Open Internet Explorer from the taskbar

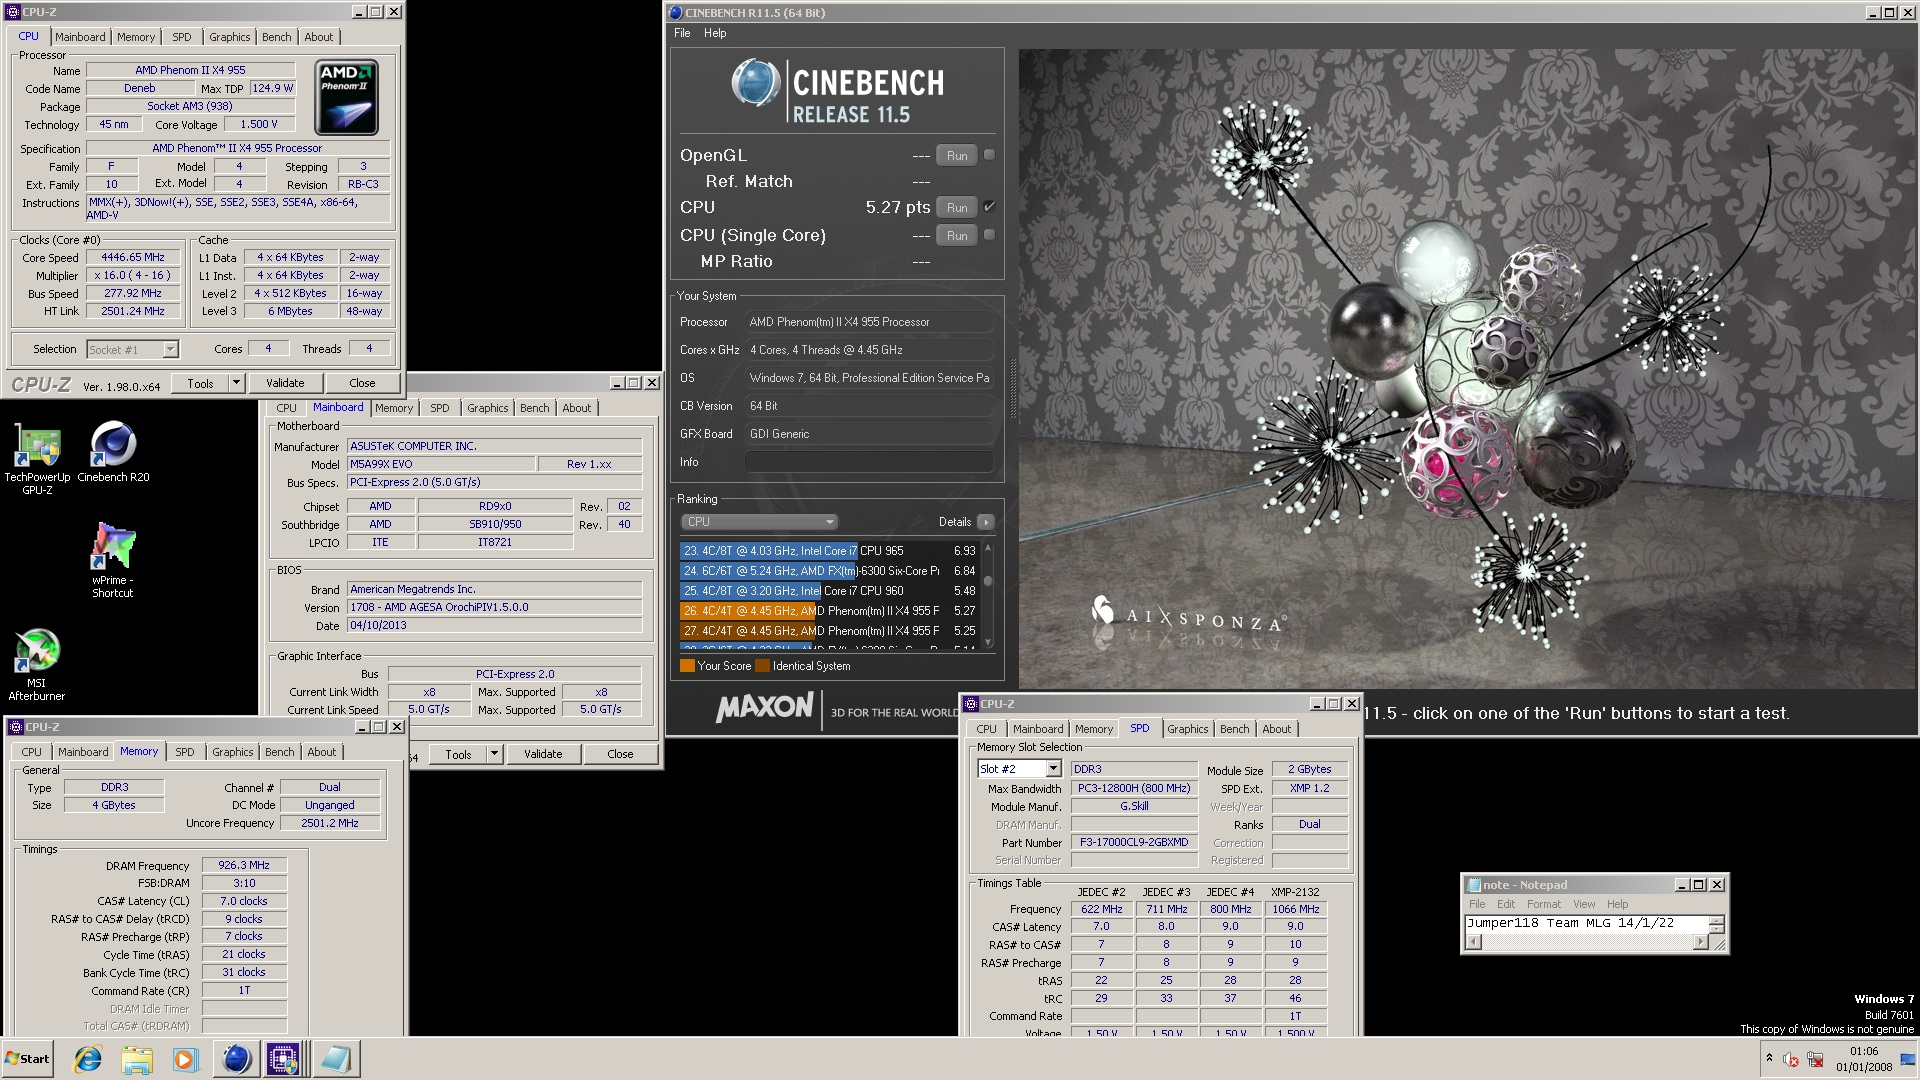coord(88,1059)
